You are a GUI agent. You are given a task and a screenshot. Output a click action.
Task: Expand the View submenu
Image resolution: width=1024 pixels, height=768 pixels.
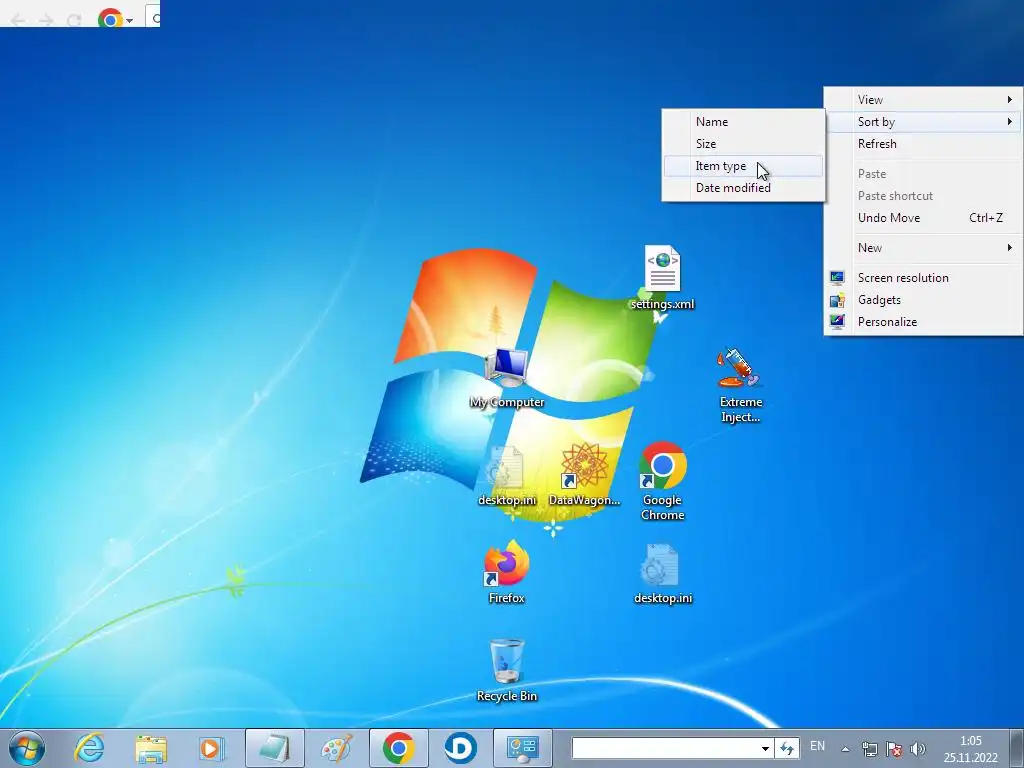[x=923, y=100]
